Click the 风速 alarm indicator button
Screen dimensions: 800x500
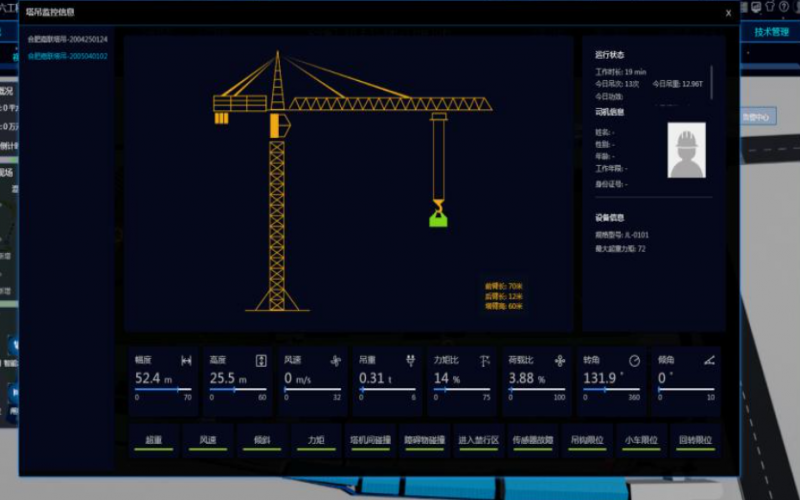207,439
